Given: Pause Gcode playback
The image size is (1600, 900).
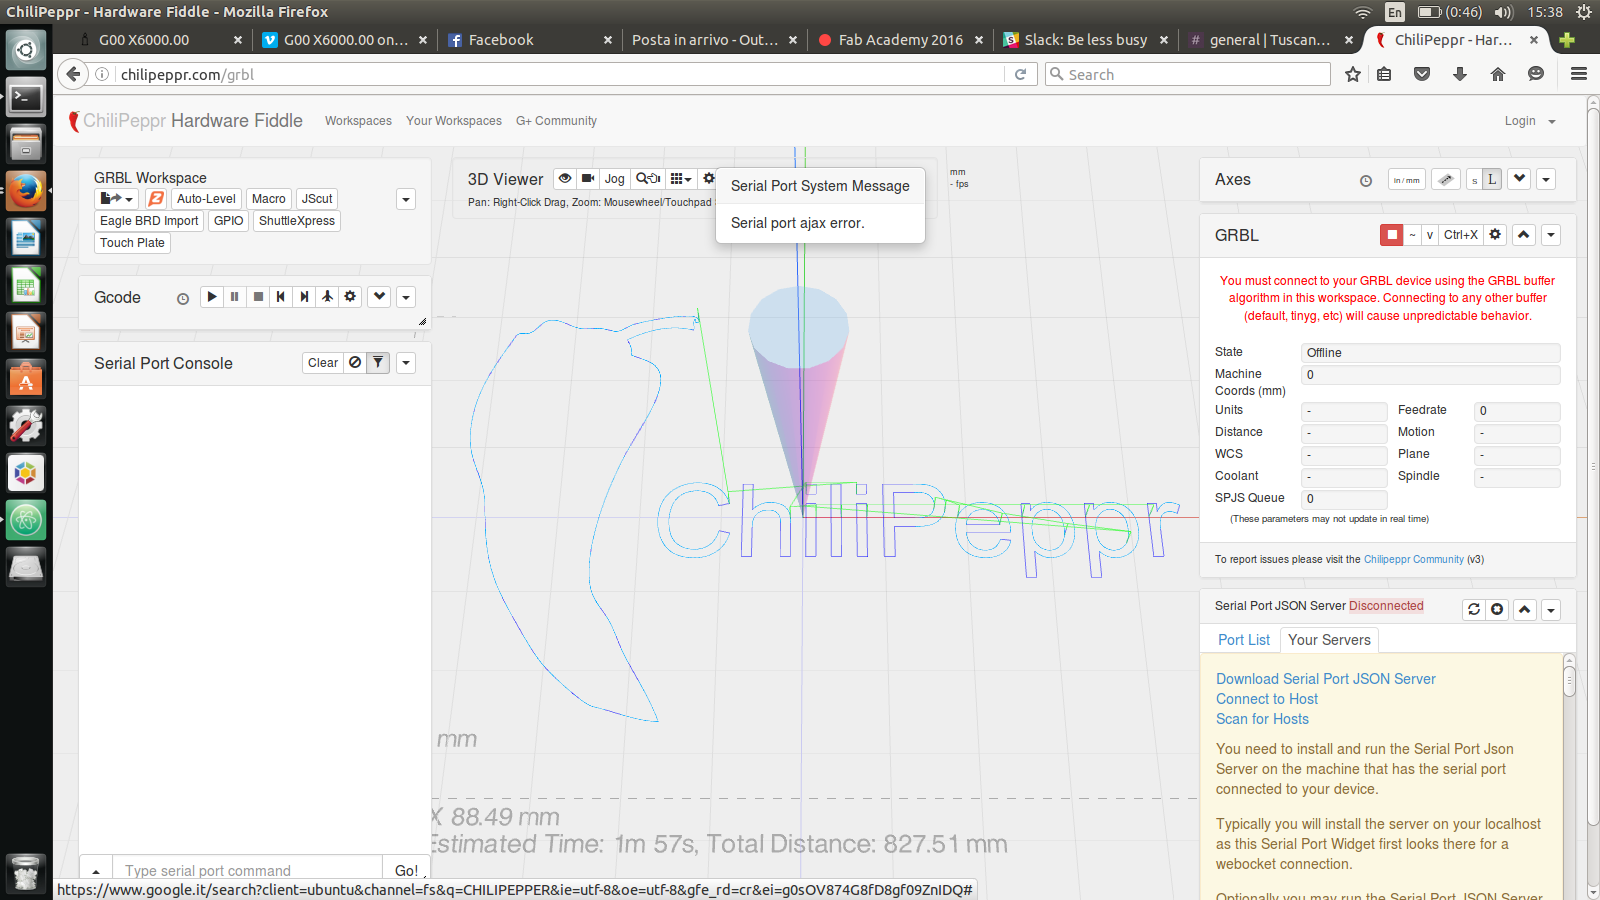Looking at the screenshot, I should pyautogui.click(x=235, y=297).
